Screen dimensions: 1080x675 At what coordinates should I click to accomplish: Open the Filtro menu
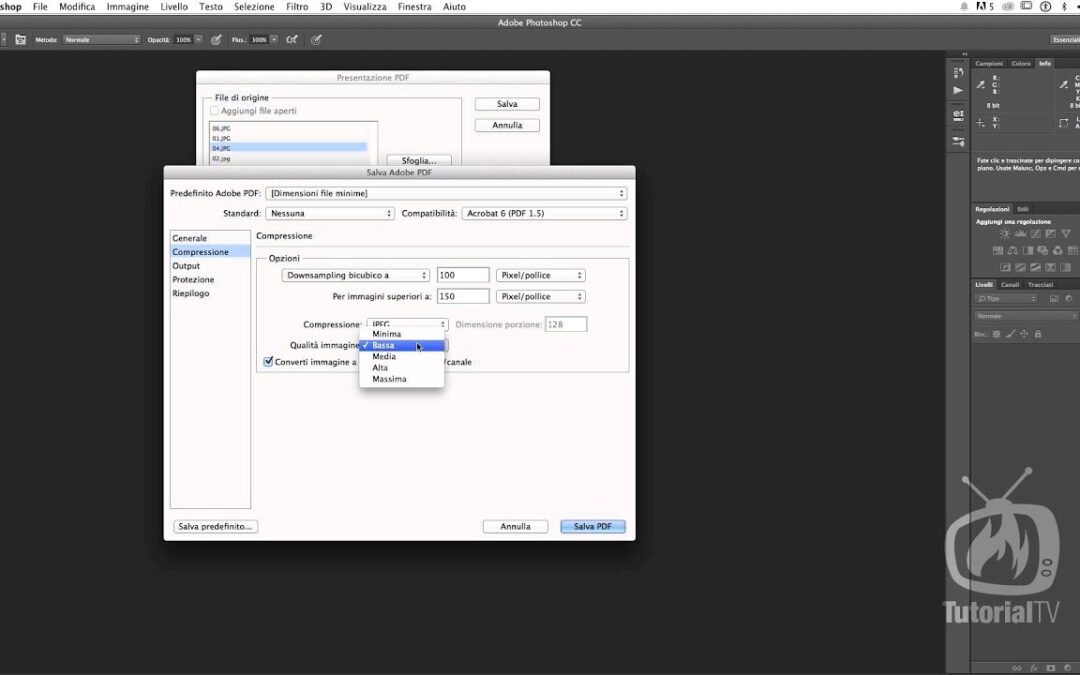tap(297, 6)
